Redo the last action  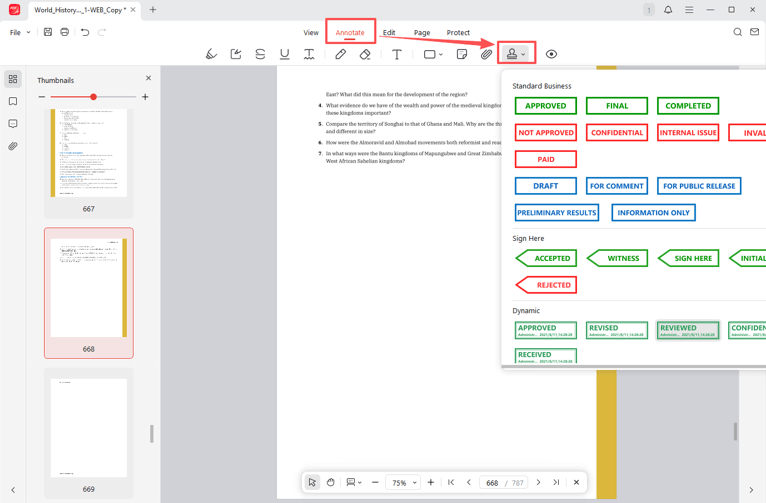click(102, 32)
